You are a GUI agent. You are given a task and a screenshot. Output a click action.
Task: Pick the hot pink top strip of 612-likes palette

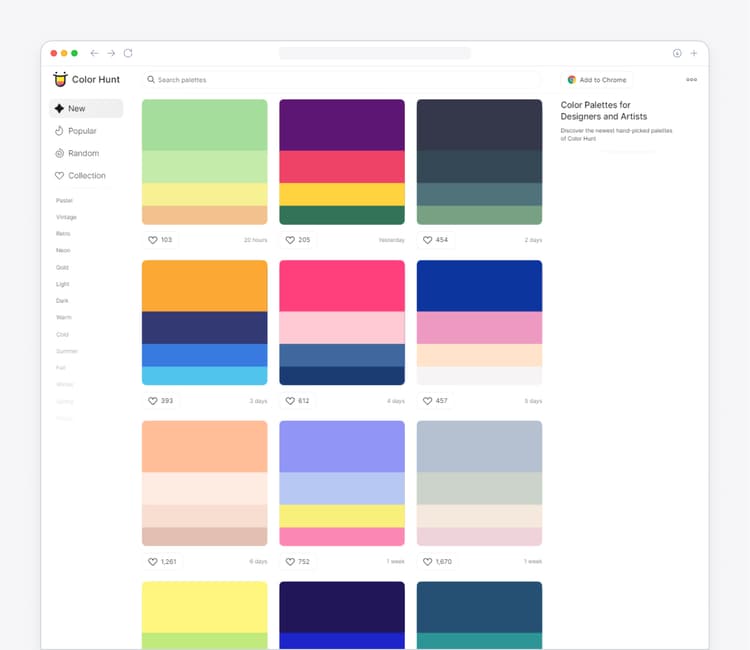342,286
